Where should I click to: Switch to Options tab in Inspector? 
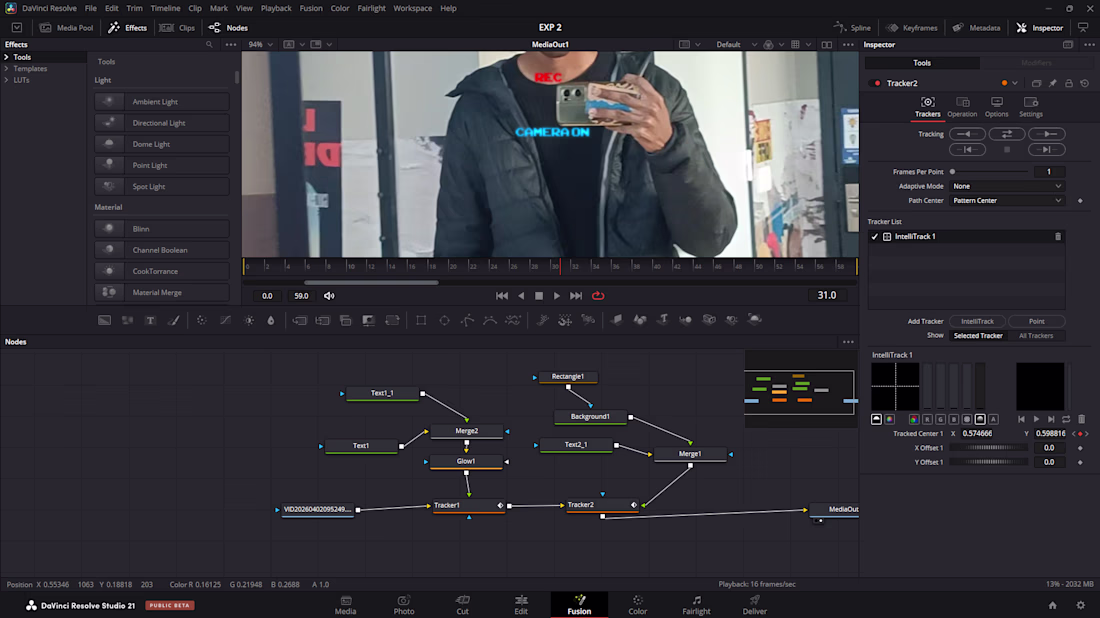pos(996,107)
